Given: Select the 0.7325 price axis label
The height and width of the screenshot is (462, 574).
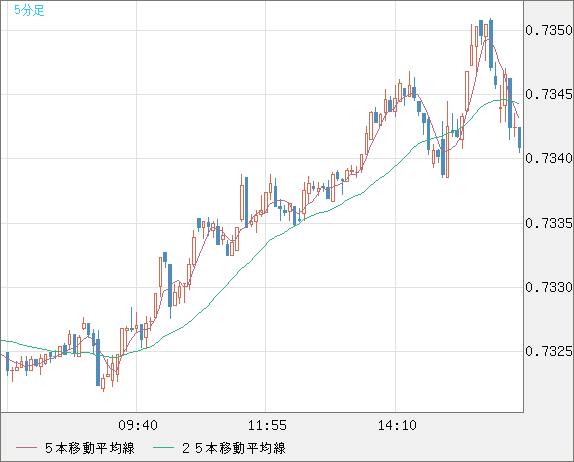Looking at the screenshot, I should coord(549,351).
